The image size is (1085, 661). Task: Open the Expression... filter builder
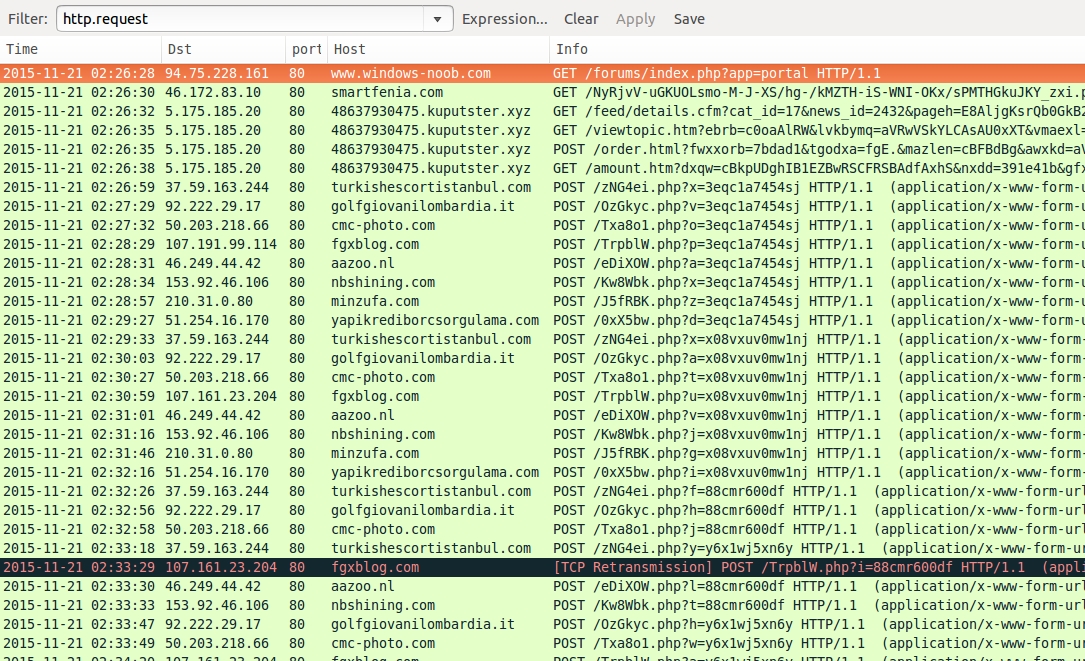click(504, 19)
